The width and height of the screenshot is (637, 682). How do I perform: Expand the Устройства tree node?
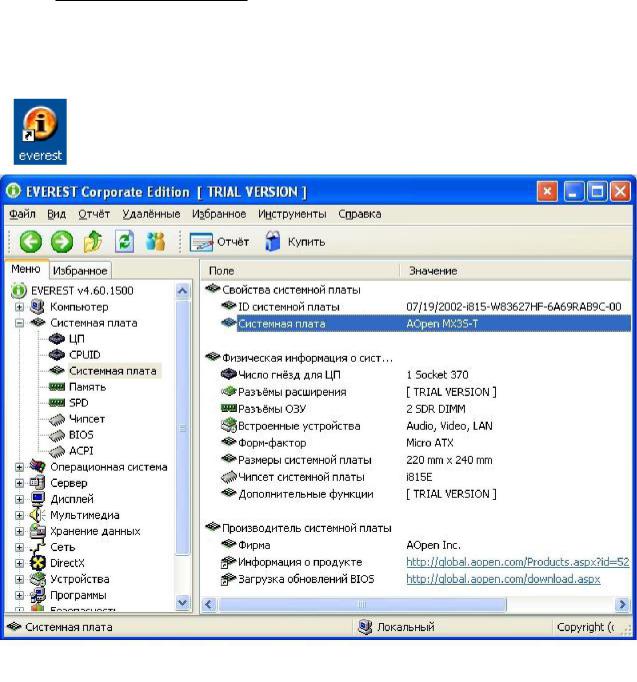(19, 579)
